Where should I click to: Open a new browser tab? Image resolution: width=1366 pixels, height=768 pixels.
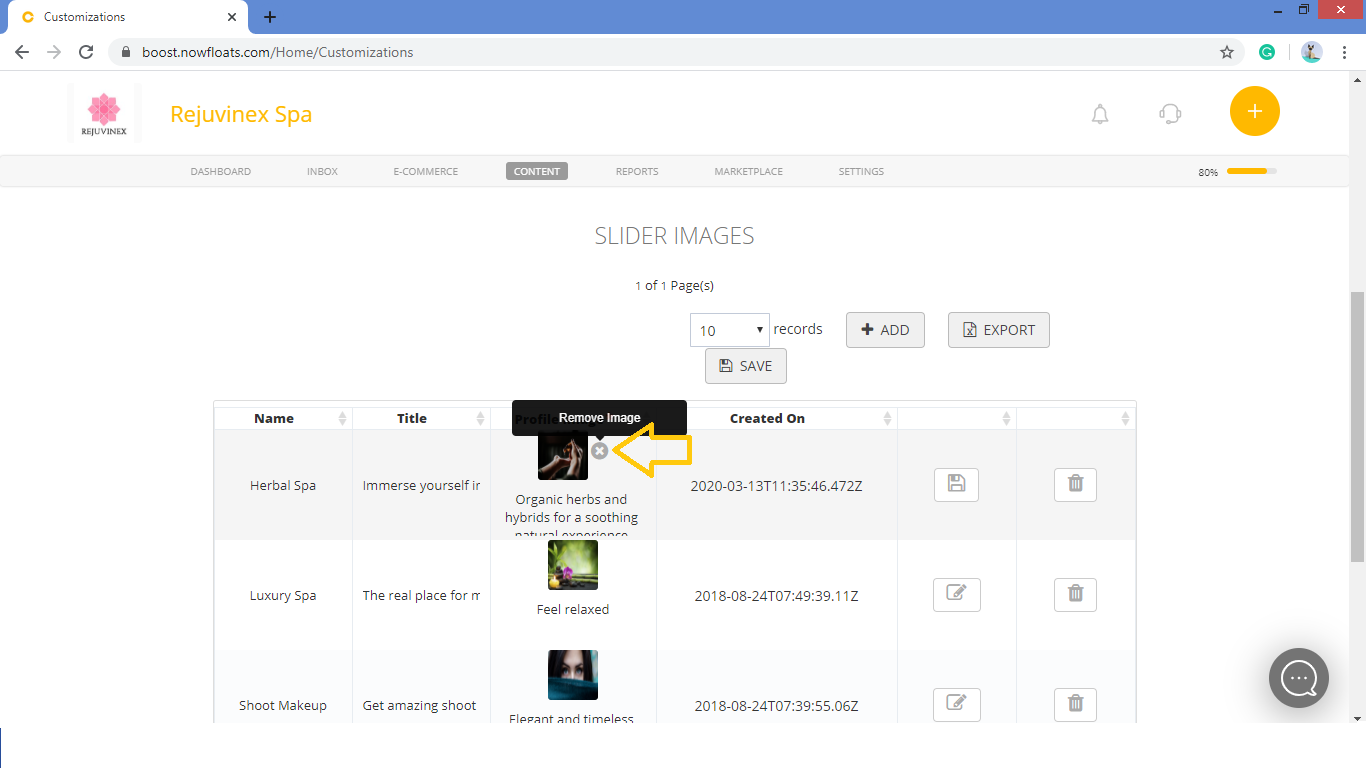270,17
